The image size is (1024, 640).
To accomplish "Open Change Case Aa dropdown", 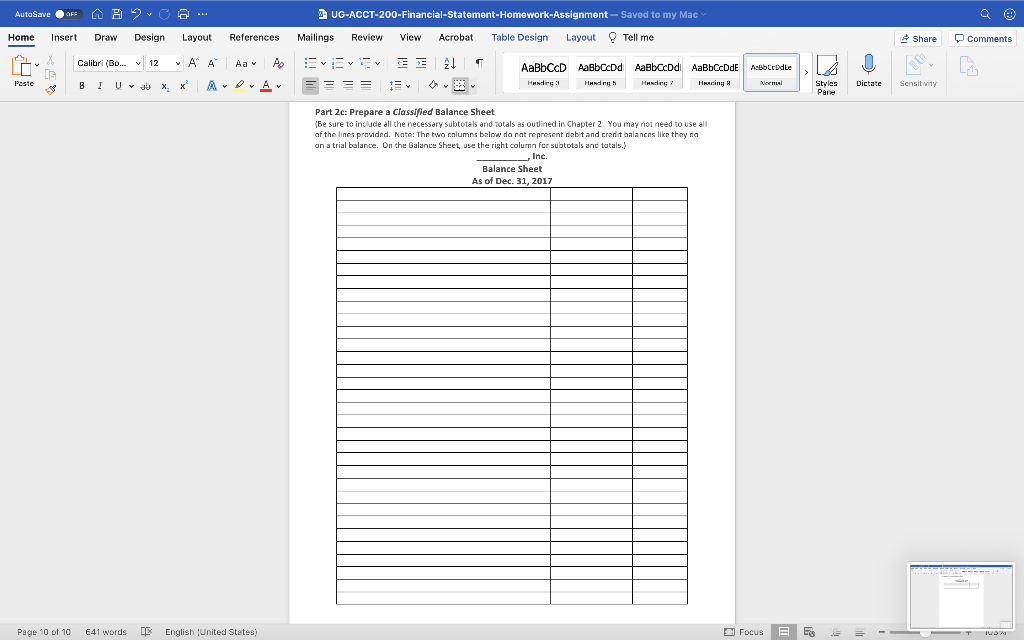I will [x=246, y=63].
